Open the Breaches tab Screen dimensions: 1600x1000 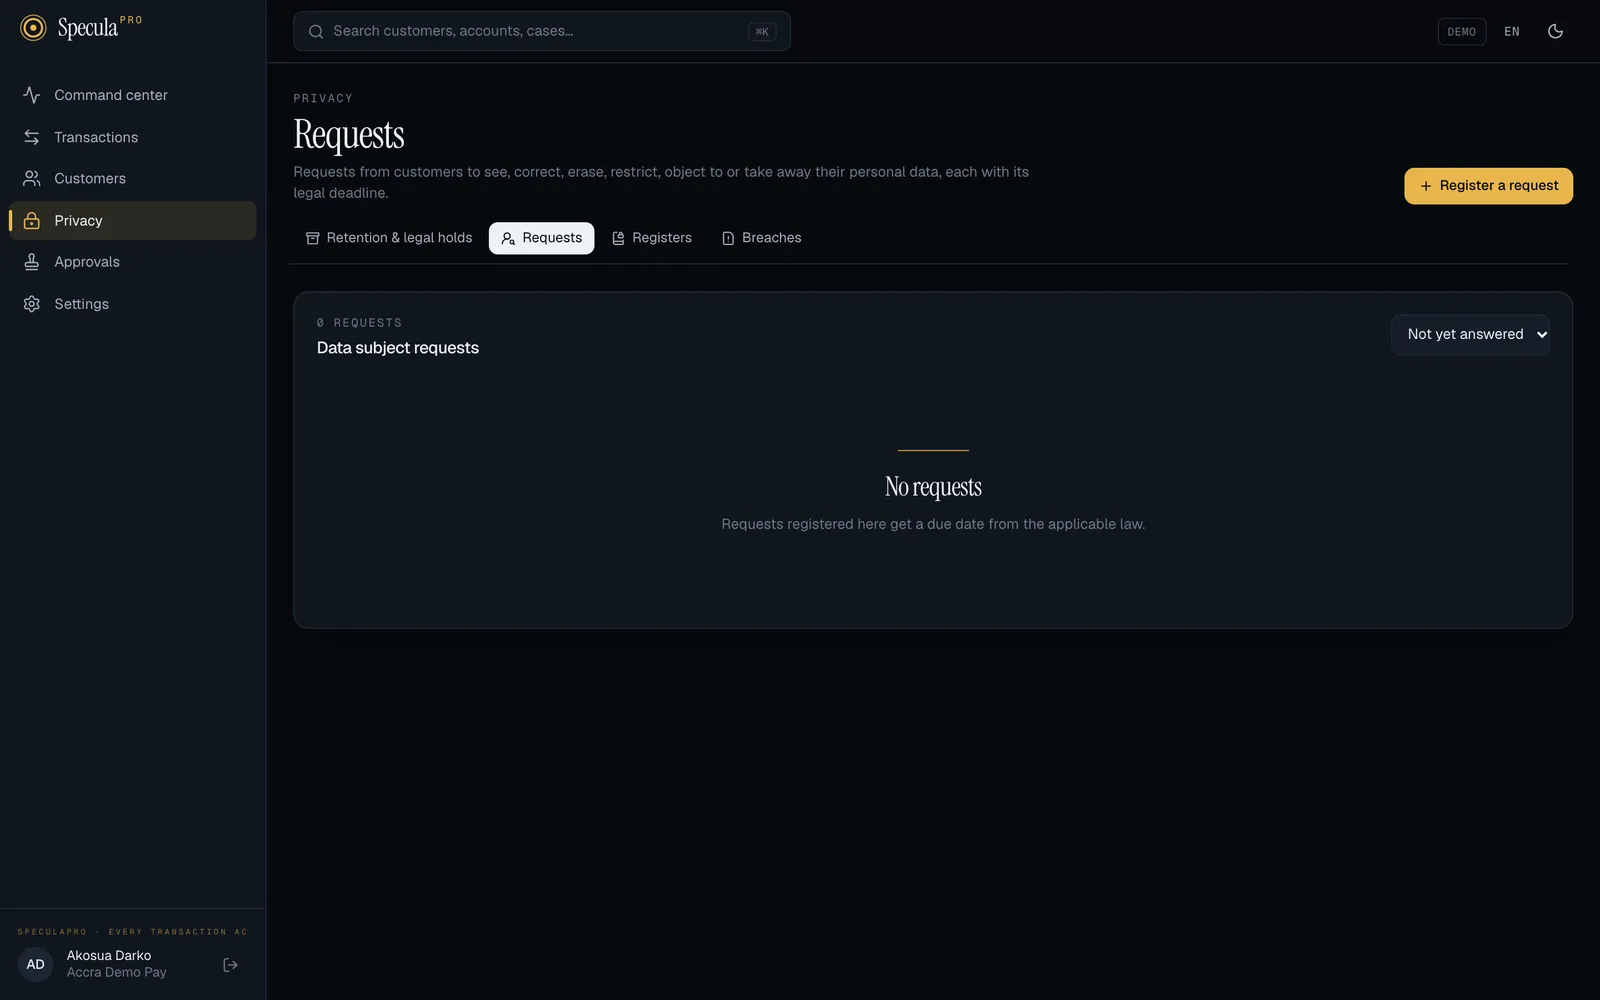tap(762, 238)
